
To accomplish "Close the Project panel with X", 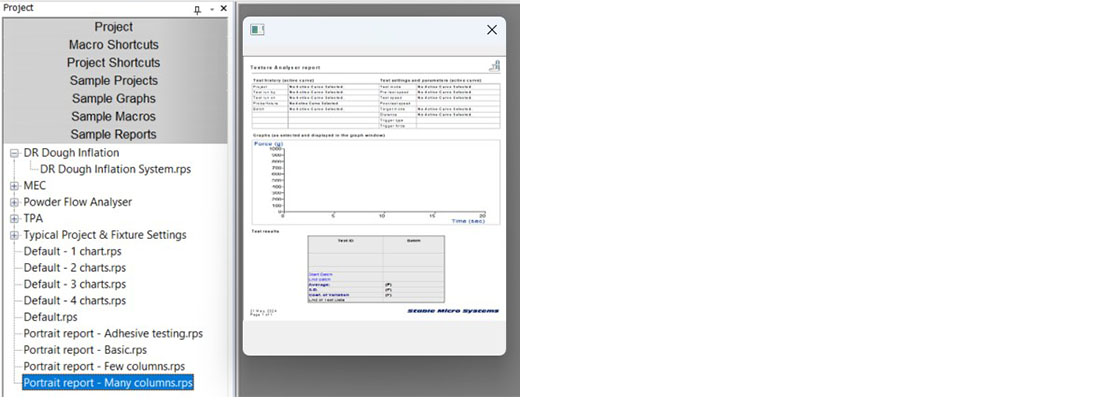I will tap(222, 8).
